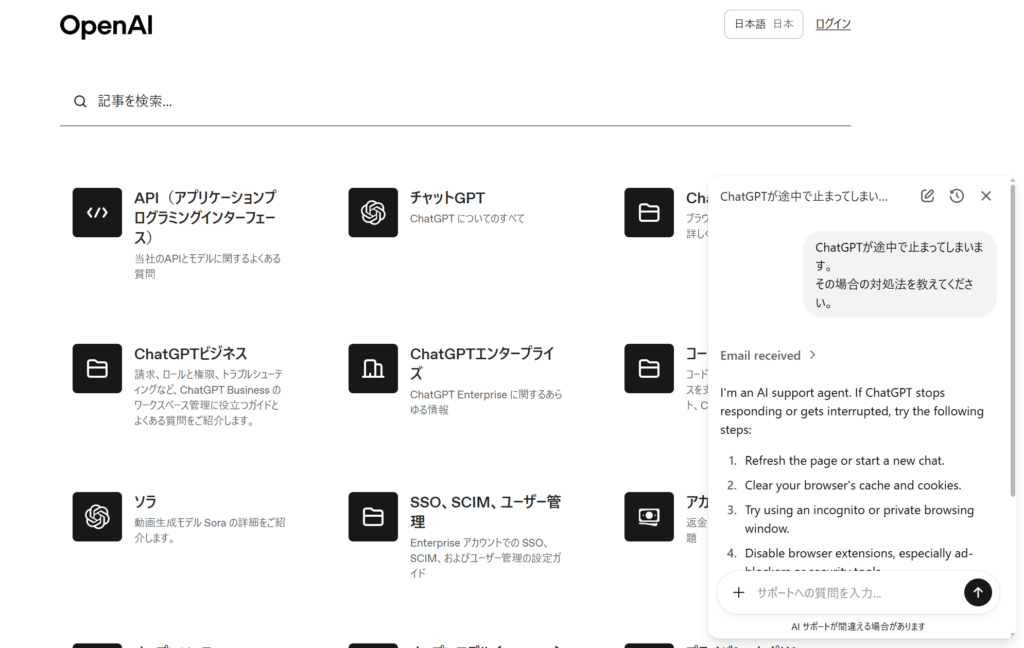The height and width of the screenshot is (648, 1024).
Task: Open the 日本語 language selector
Action: point(763,24)
